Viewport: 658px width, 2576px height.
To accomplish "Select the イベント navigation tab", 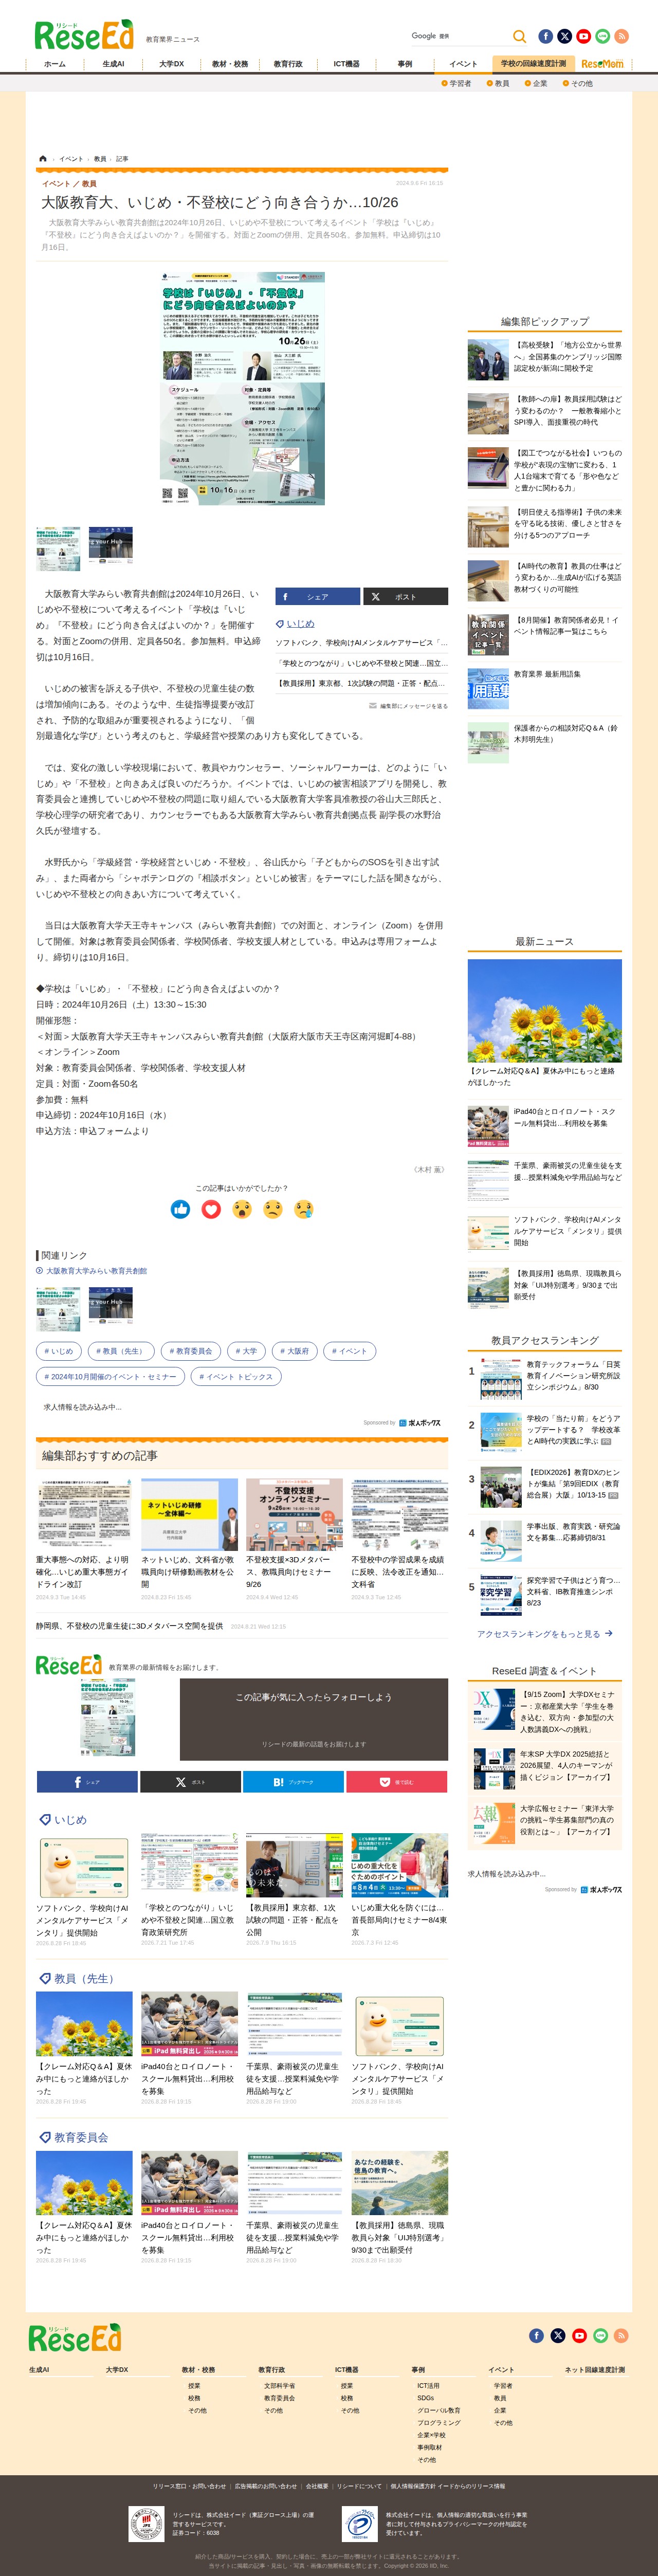I will click(x=463, y=64).
